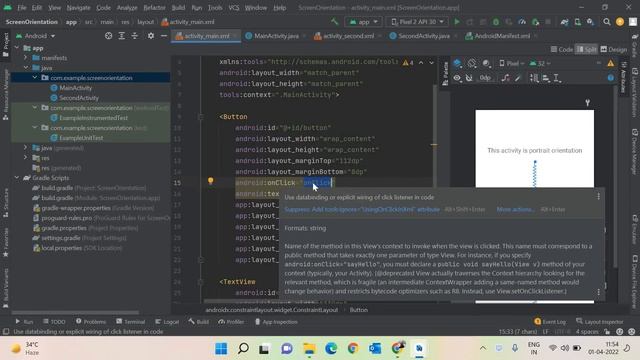The width and height of the screenshot is (640, 360).
Task: Click the Guidelines icon in designer toolbar
Action: tap(557, 78)
